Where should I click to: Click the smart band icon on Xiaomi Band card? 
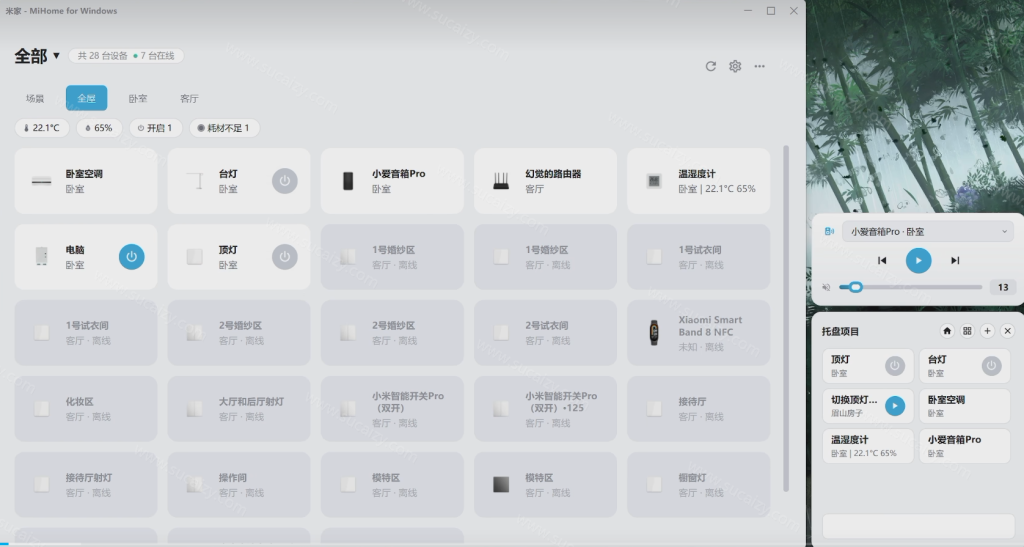tap(654, 333)
